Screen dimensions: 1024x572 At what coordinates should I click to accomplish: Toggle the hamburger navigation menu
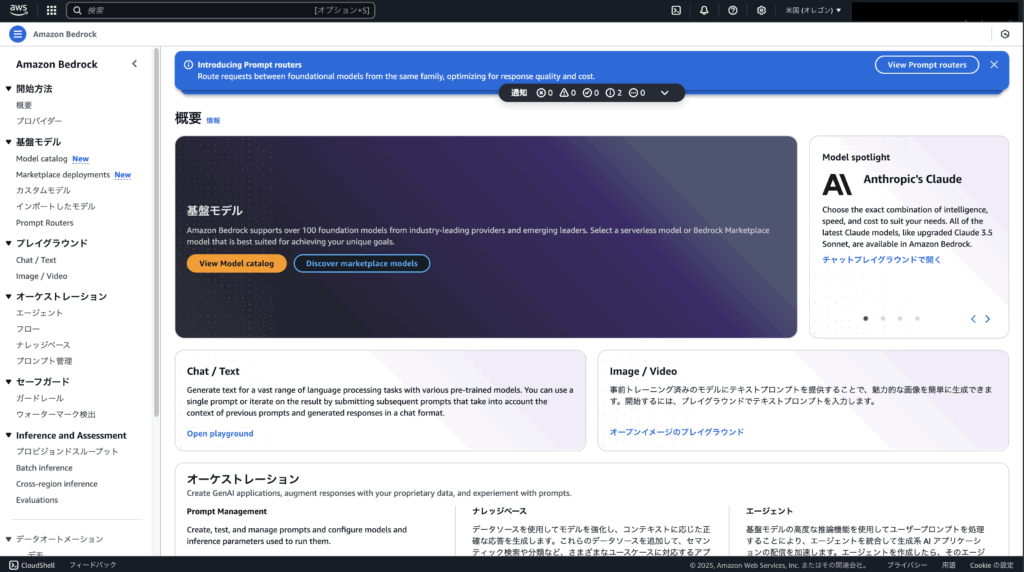click(17, 34)
